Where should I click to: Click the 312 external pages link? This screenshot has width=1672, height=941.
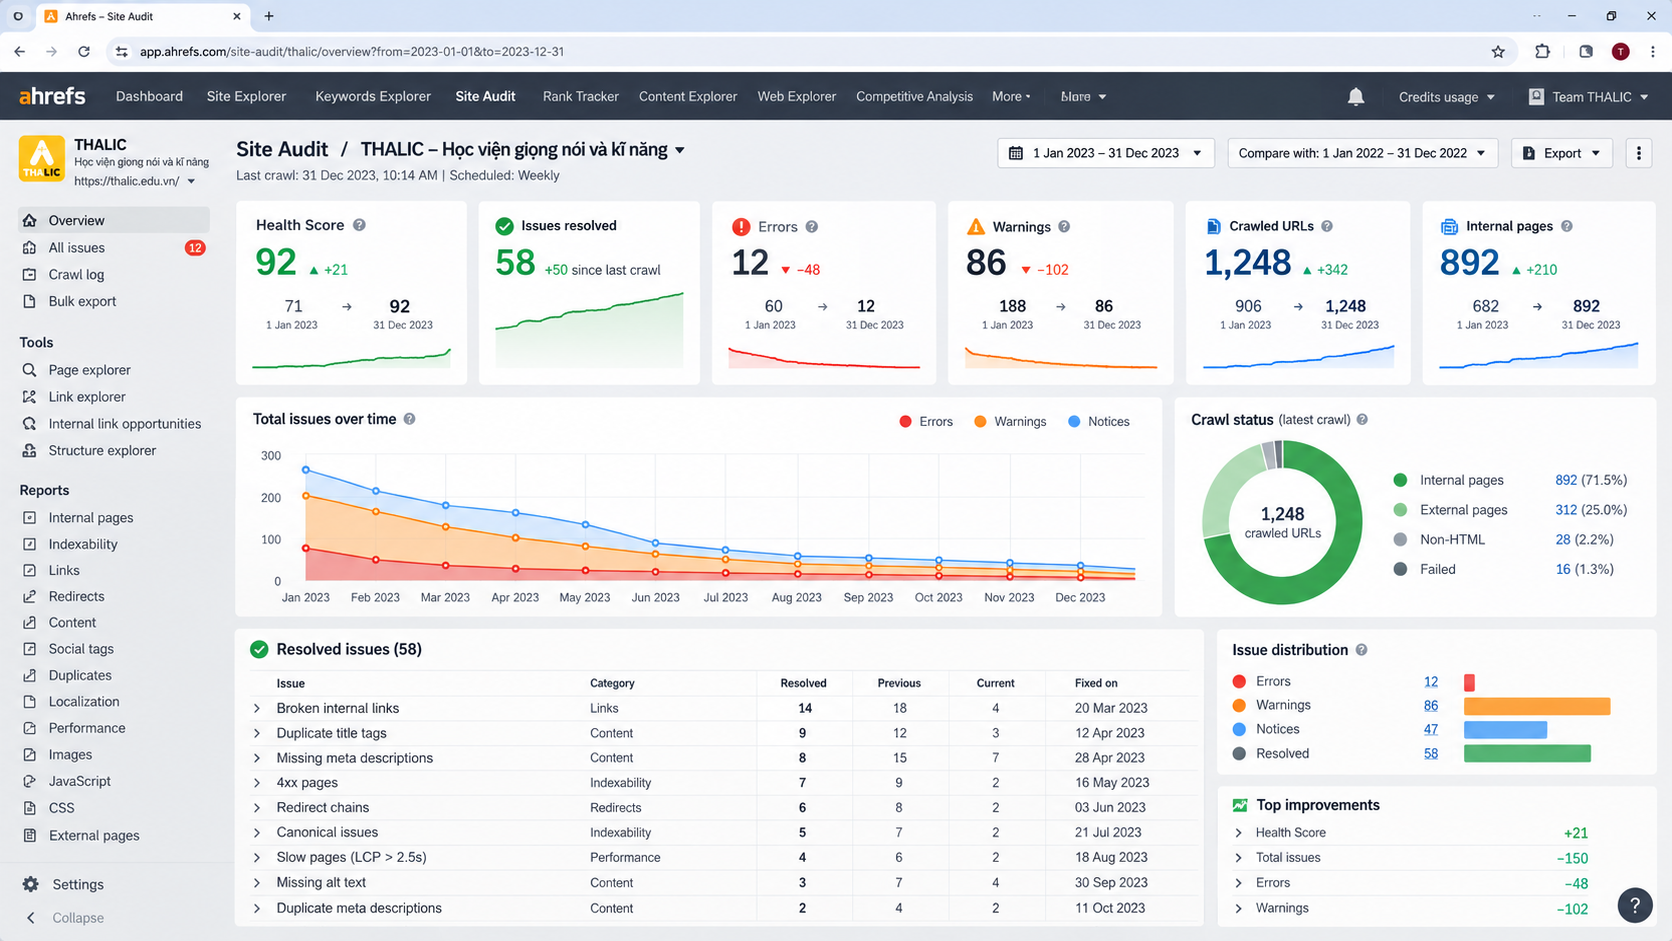pos(1566,510)
